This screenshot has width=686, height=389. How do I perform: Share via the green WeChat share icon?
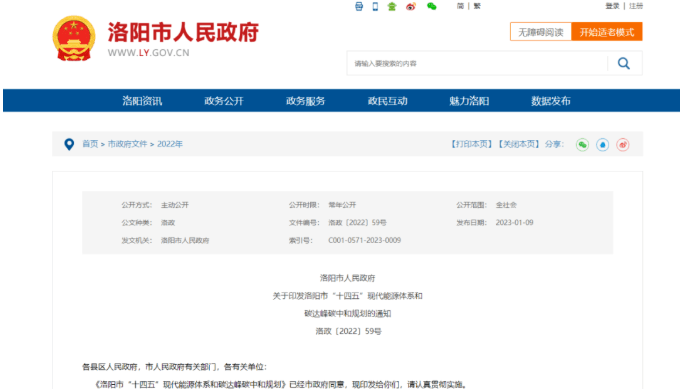pos(582,144)
